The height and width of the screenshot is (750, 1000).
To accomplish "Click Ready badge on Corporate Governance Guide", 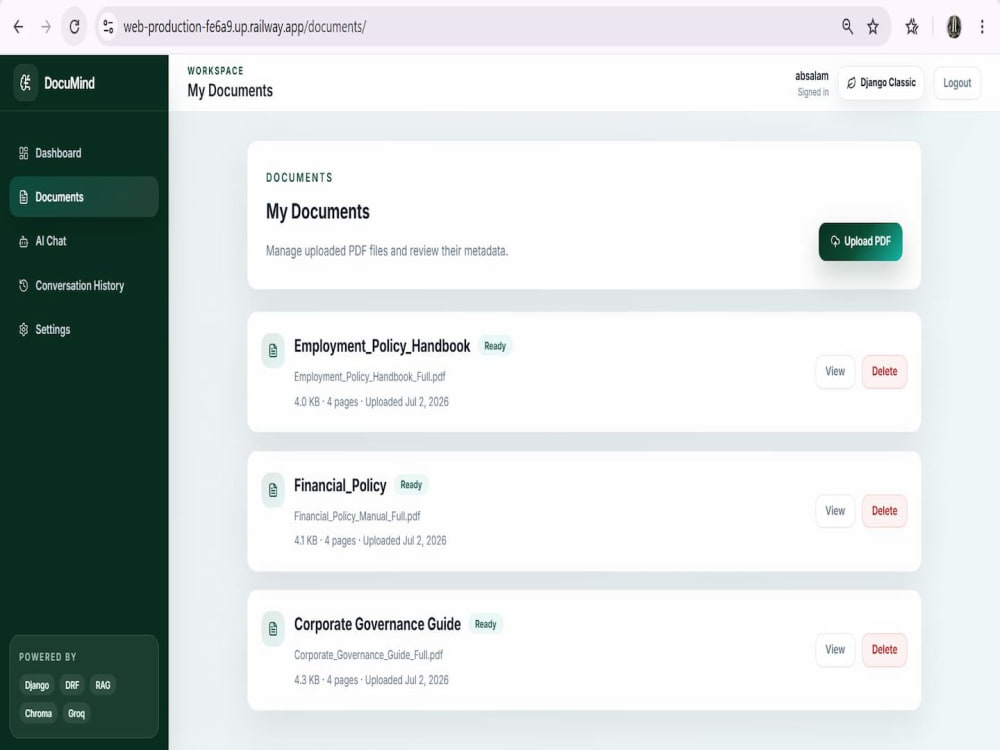I will (485, 624).
